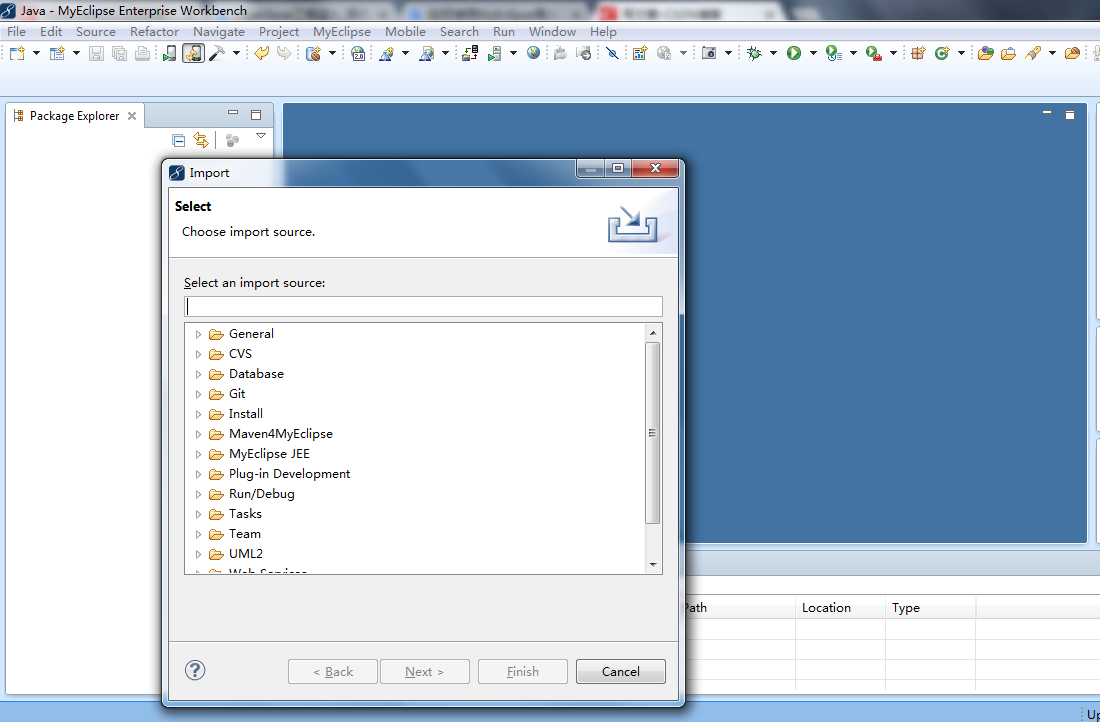Click the Back button in Import dialog
Image resolution: width=1100 pixels, height=722 pixels.
[333, 671]
